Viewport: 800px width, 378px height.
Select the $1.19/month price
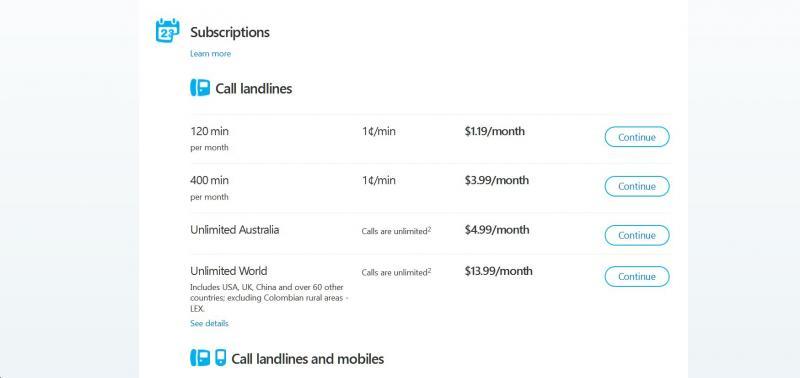pyautogui.click(x=494, y=131)
